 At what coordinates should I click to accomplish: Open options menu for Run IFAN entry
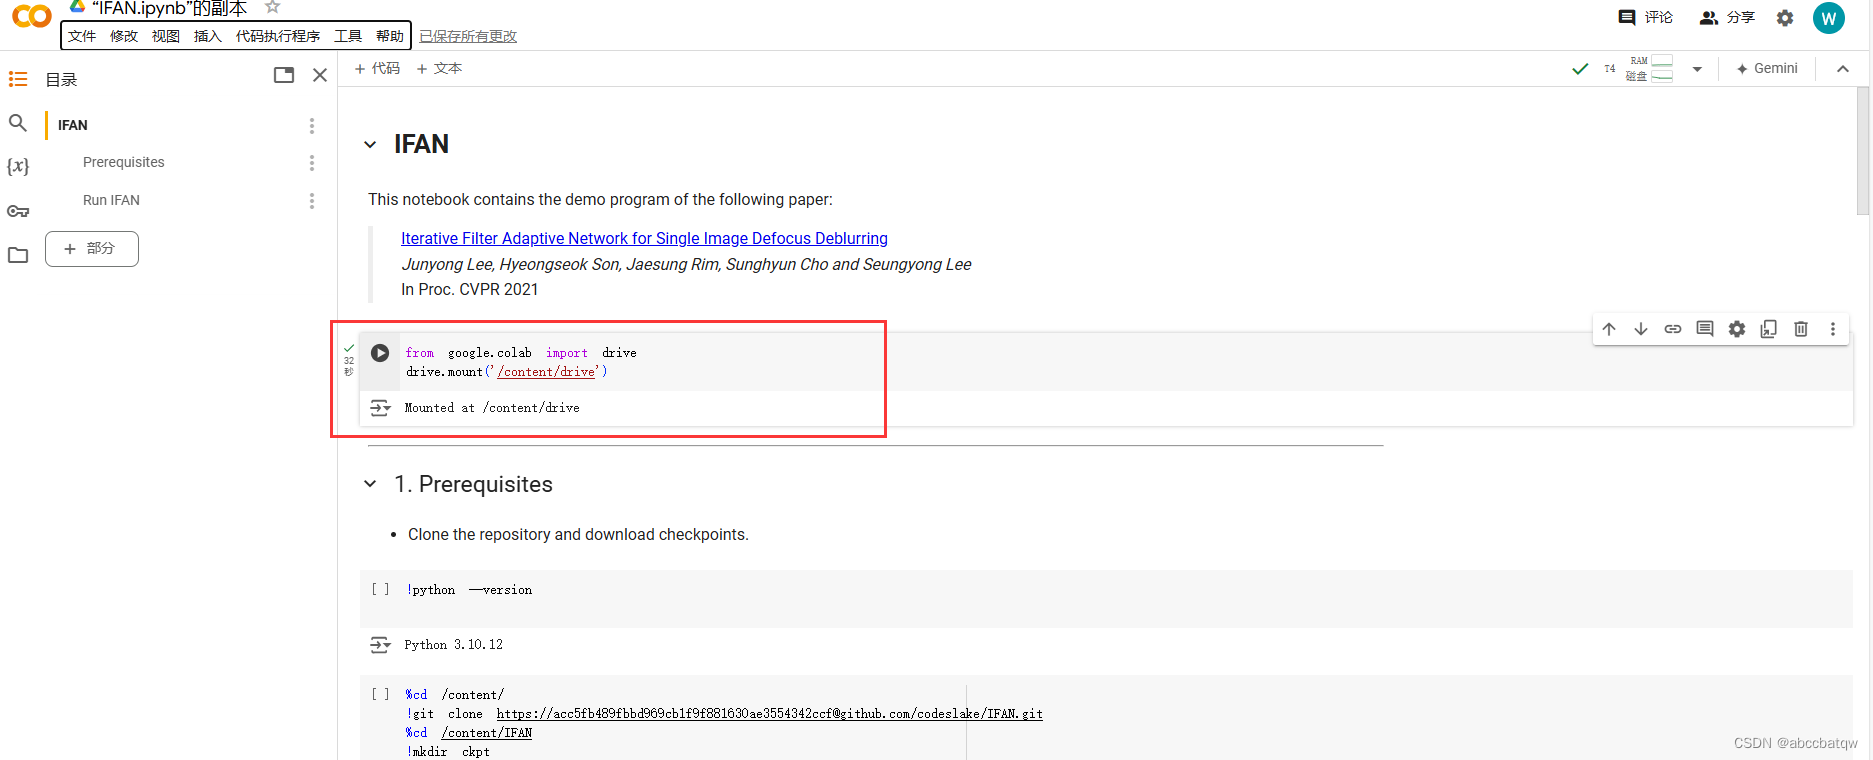(x=312, y=200)
